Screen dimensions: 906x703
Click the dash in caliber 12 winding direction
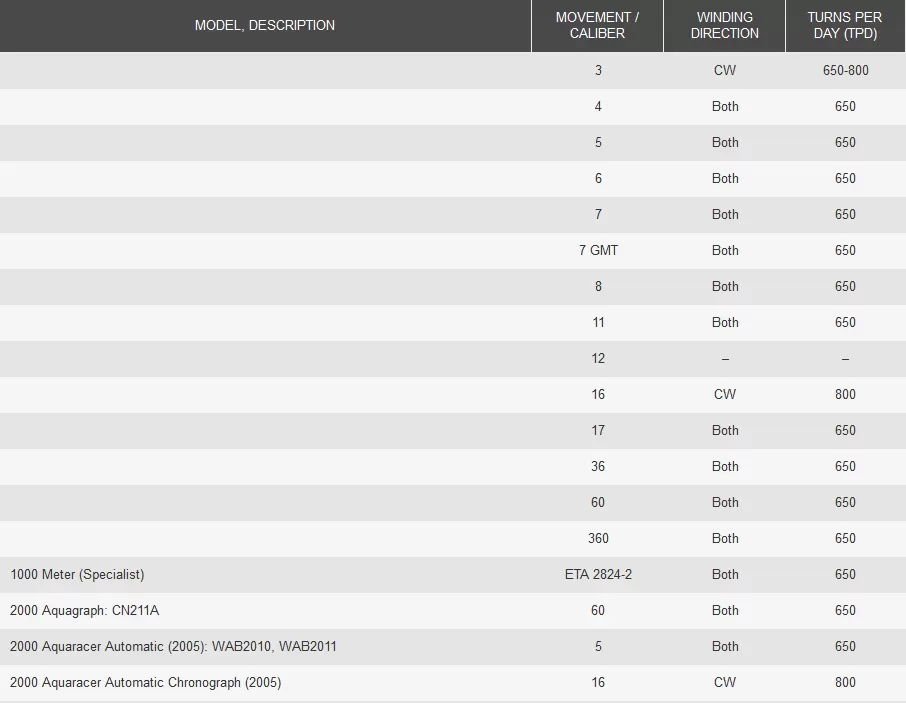pos(725,359)
